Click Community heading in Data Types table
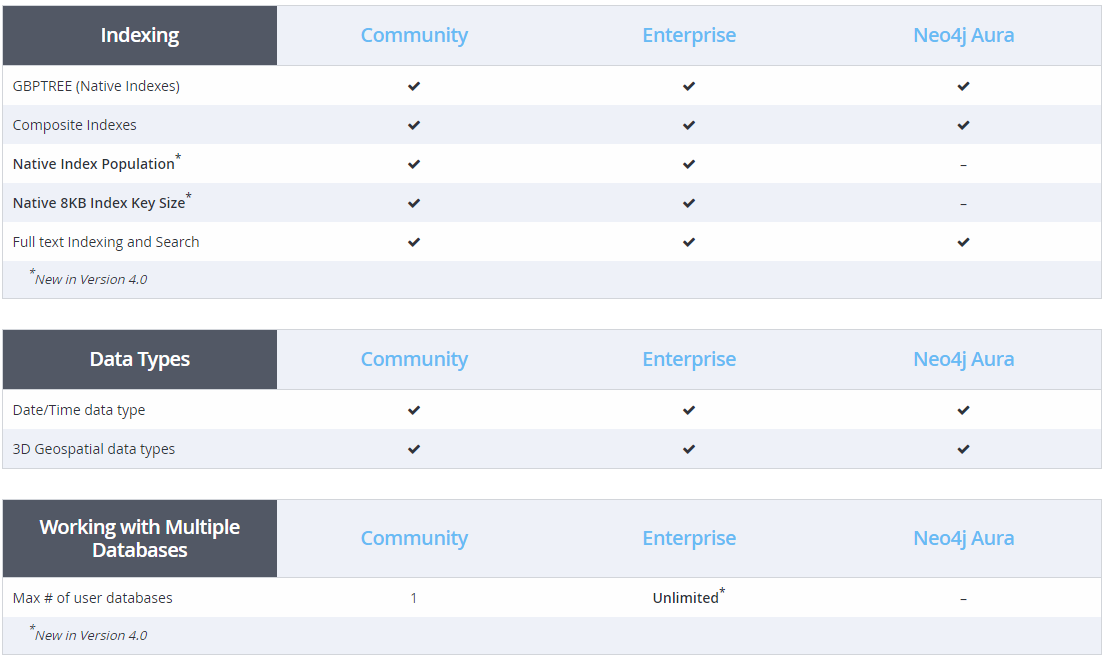Image resolution: width=1106 pixels, height=669 pixels. (414, 359)
